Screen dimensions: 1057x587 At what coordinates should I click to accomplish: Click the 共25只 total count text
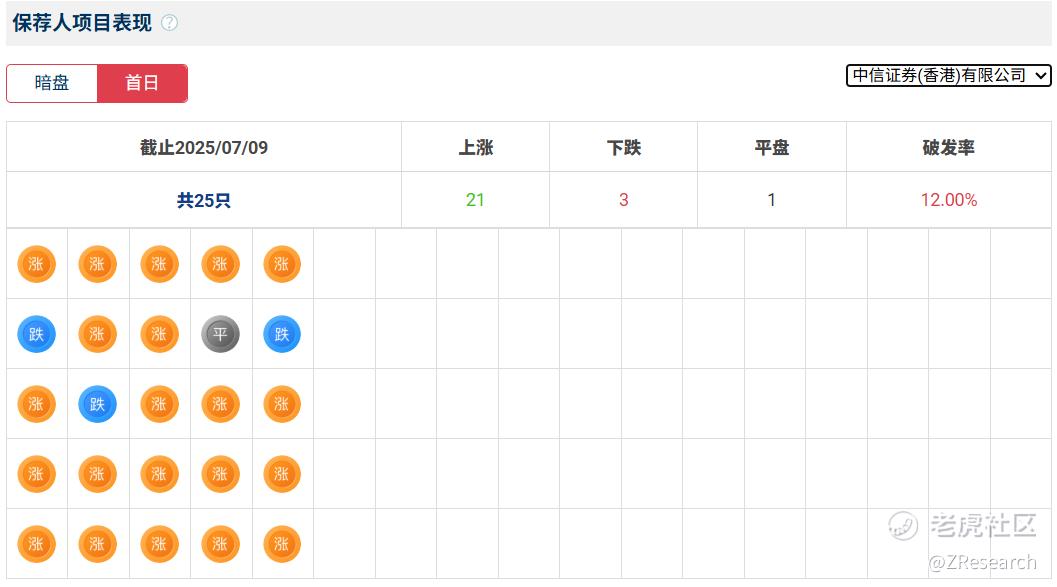pos(204,200)
